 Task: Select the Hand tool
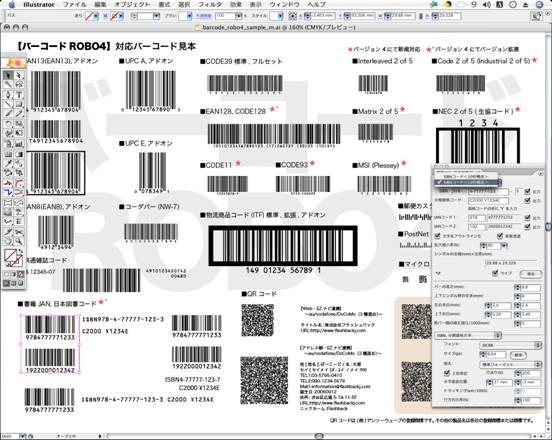[x=8, y=241]
